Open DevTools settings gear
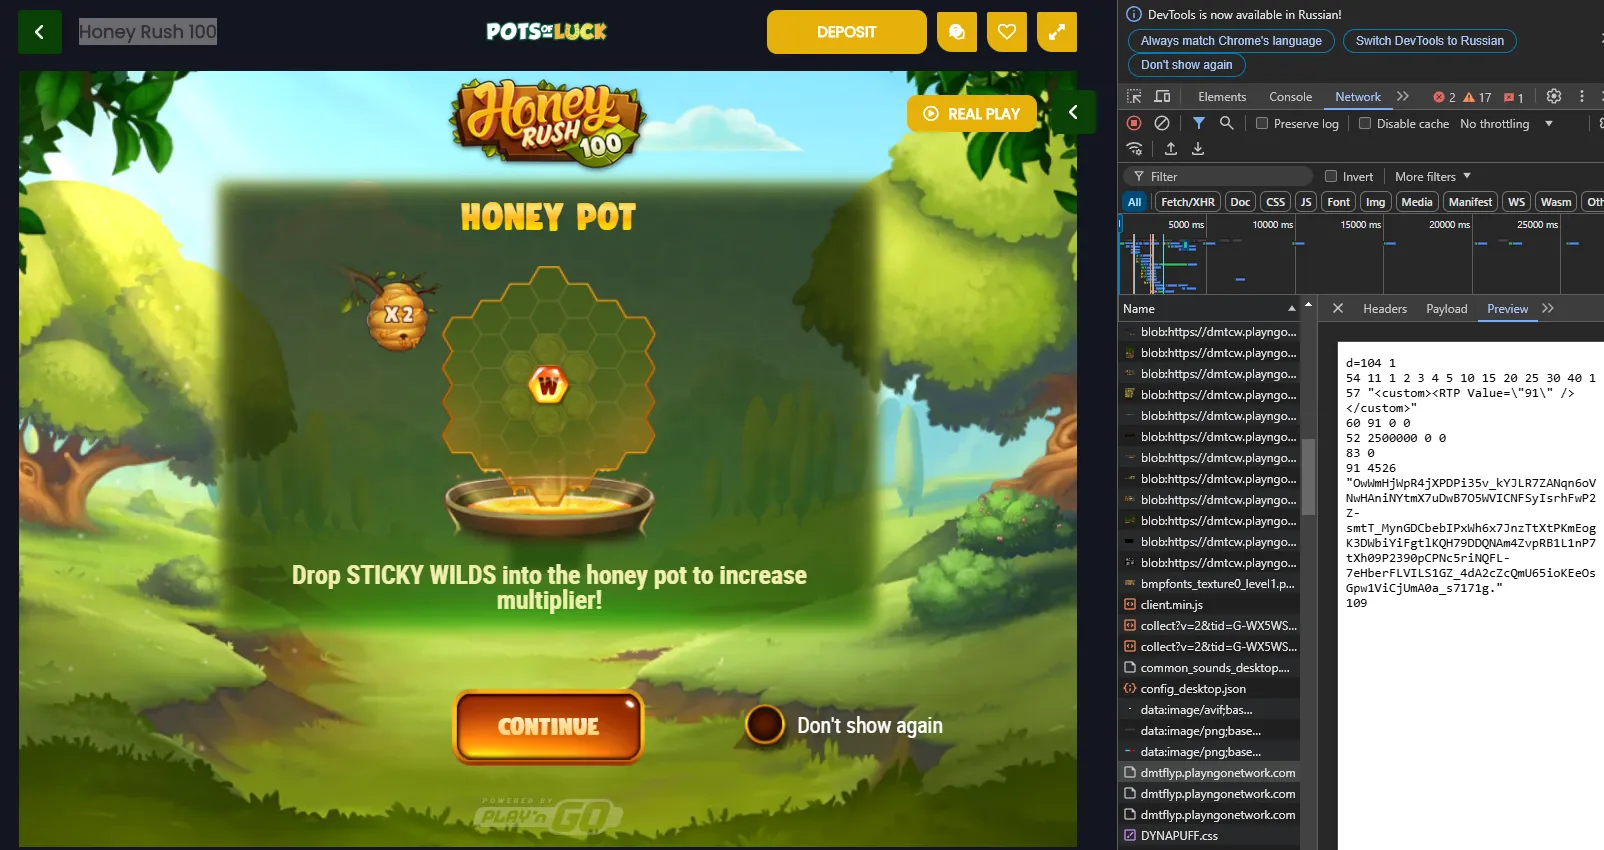Image resolution: width=1604 pixels, height=850 pixels. click(x=1553, y=97)
